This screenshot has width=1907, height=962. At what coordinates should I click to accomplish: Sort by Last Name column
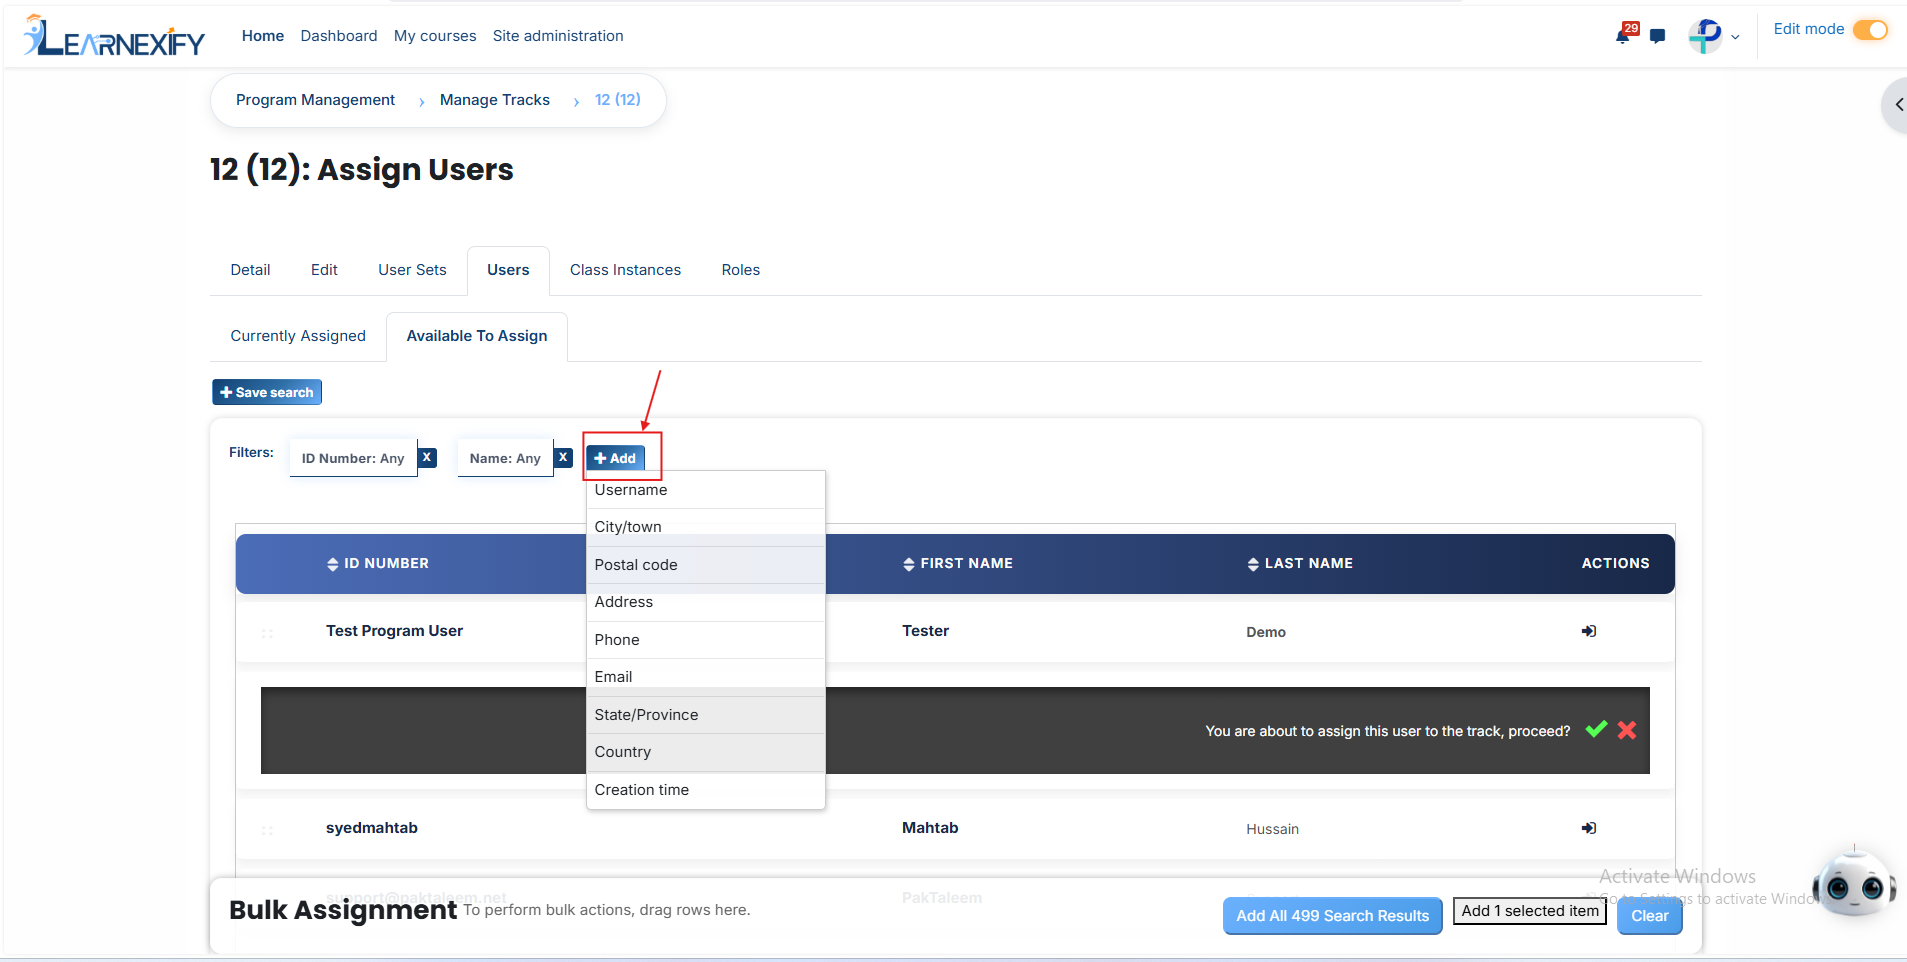point(1300,564)
